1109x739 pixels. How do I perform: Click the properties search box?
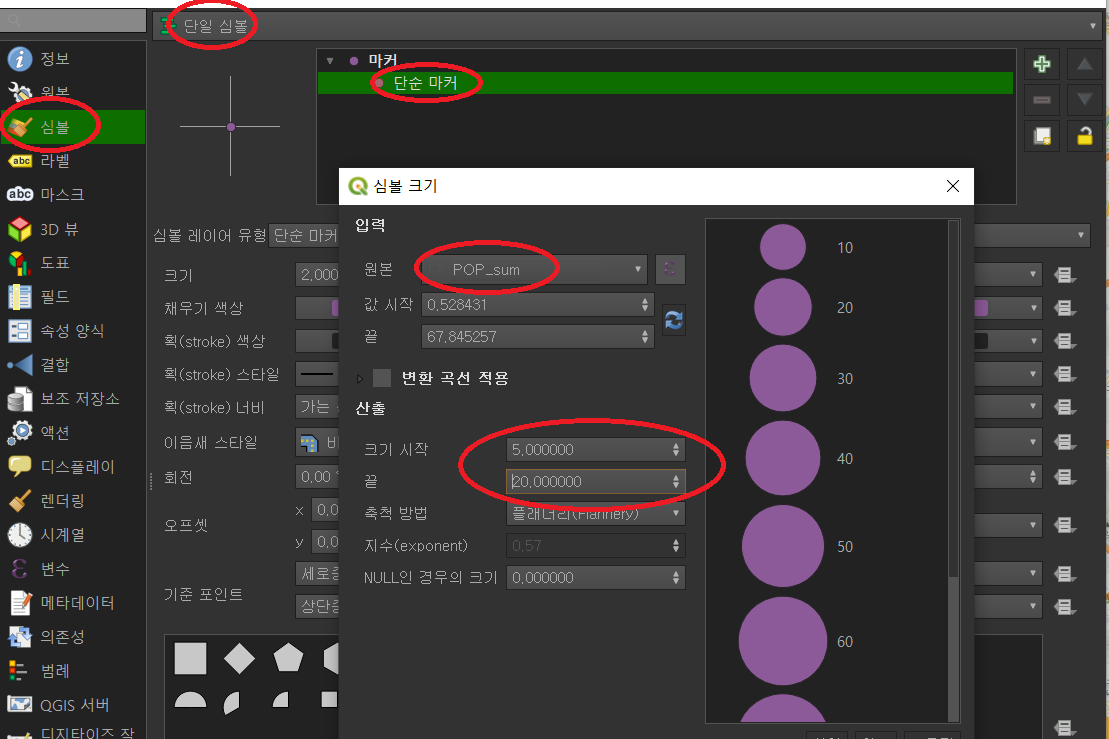[73, 21]
